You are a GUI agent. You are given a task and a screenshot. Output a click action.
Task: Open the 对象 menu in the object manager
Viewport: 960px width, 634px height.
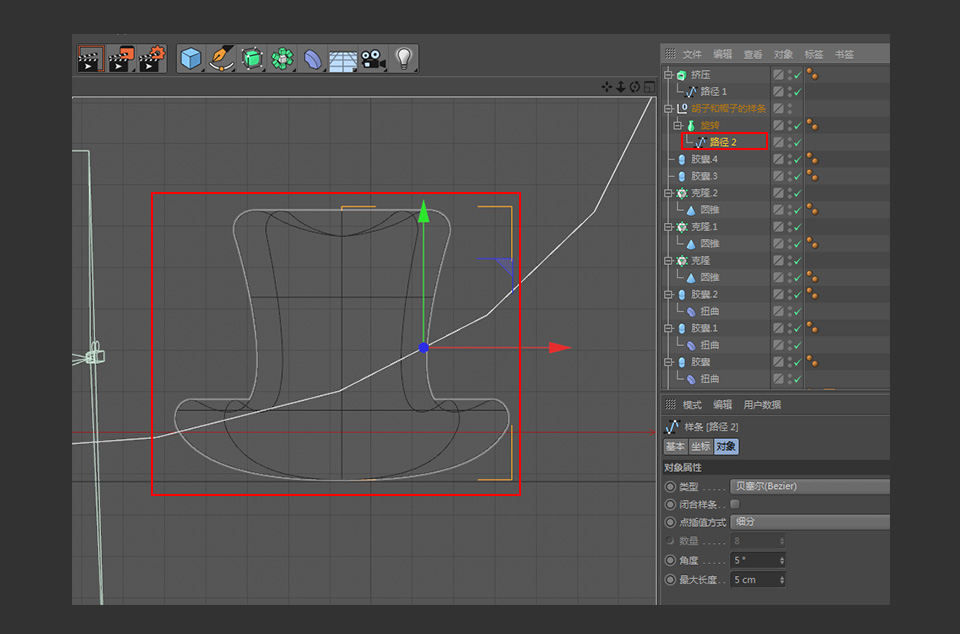[x=784, y=54]
